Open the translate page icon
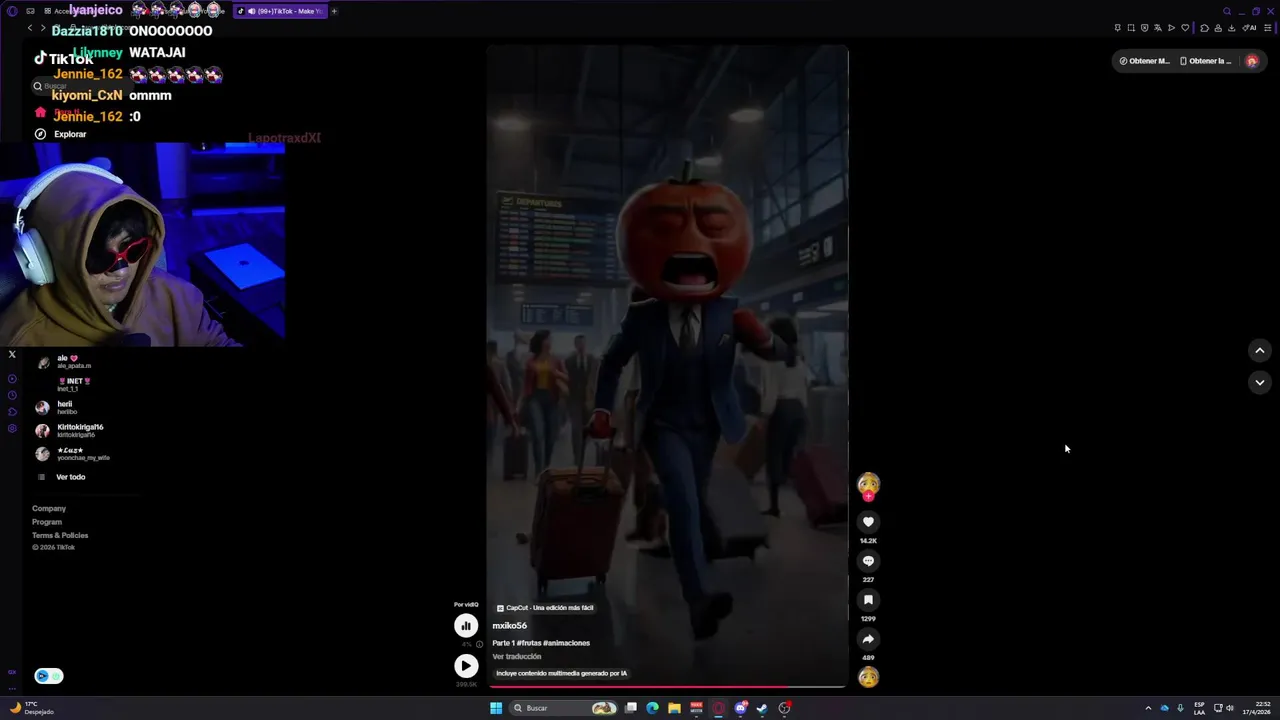The height and width of the screenshot is (720, 1280). click(x=1158, y=28)
